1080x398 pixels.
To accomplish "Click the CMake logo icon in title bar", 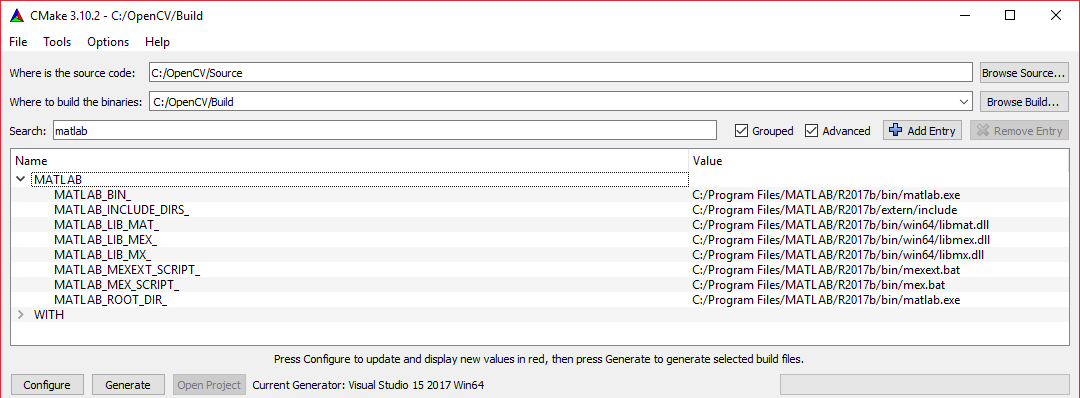I will pyautogui.click(x=17, y=15).
